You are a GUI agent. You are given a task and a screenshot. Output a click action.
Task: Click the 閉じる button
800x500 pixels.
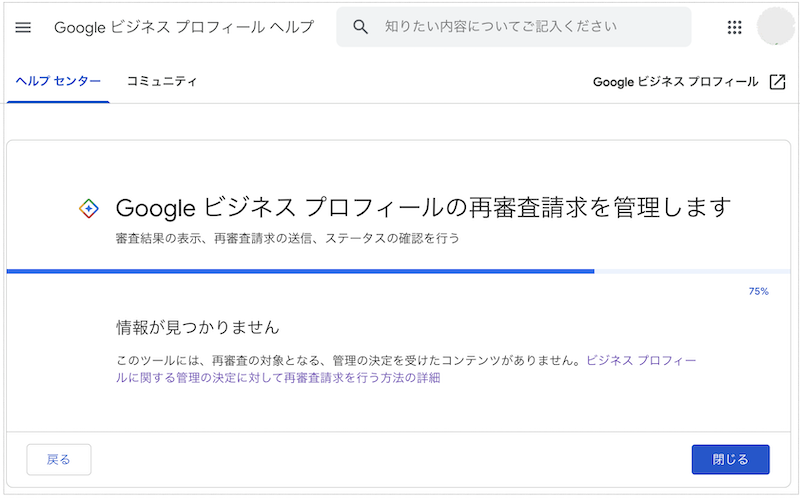pyautogui.click(x=730, y=460)
